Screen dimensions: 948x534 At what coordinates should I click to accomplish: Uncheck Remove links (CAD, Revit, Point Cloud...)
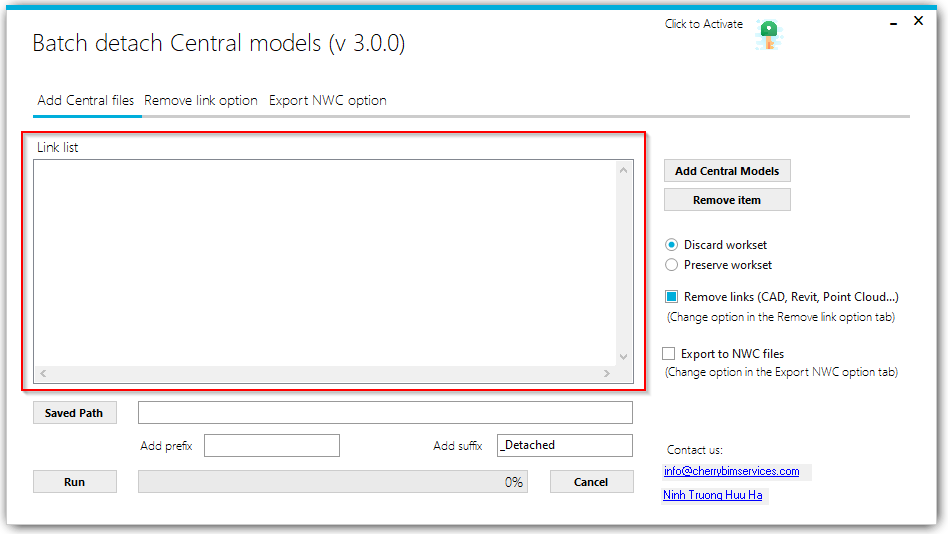tap(671, 297)
